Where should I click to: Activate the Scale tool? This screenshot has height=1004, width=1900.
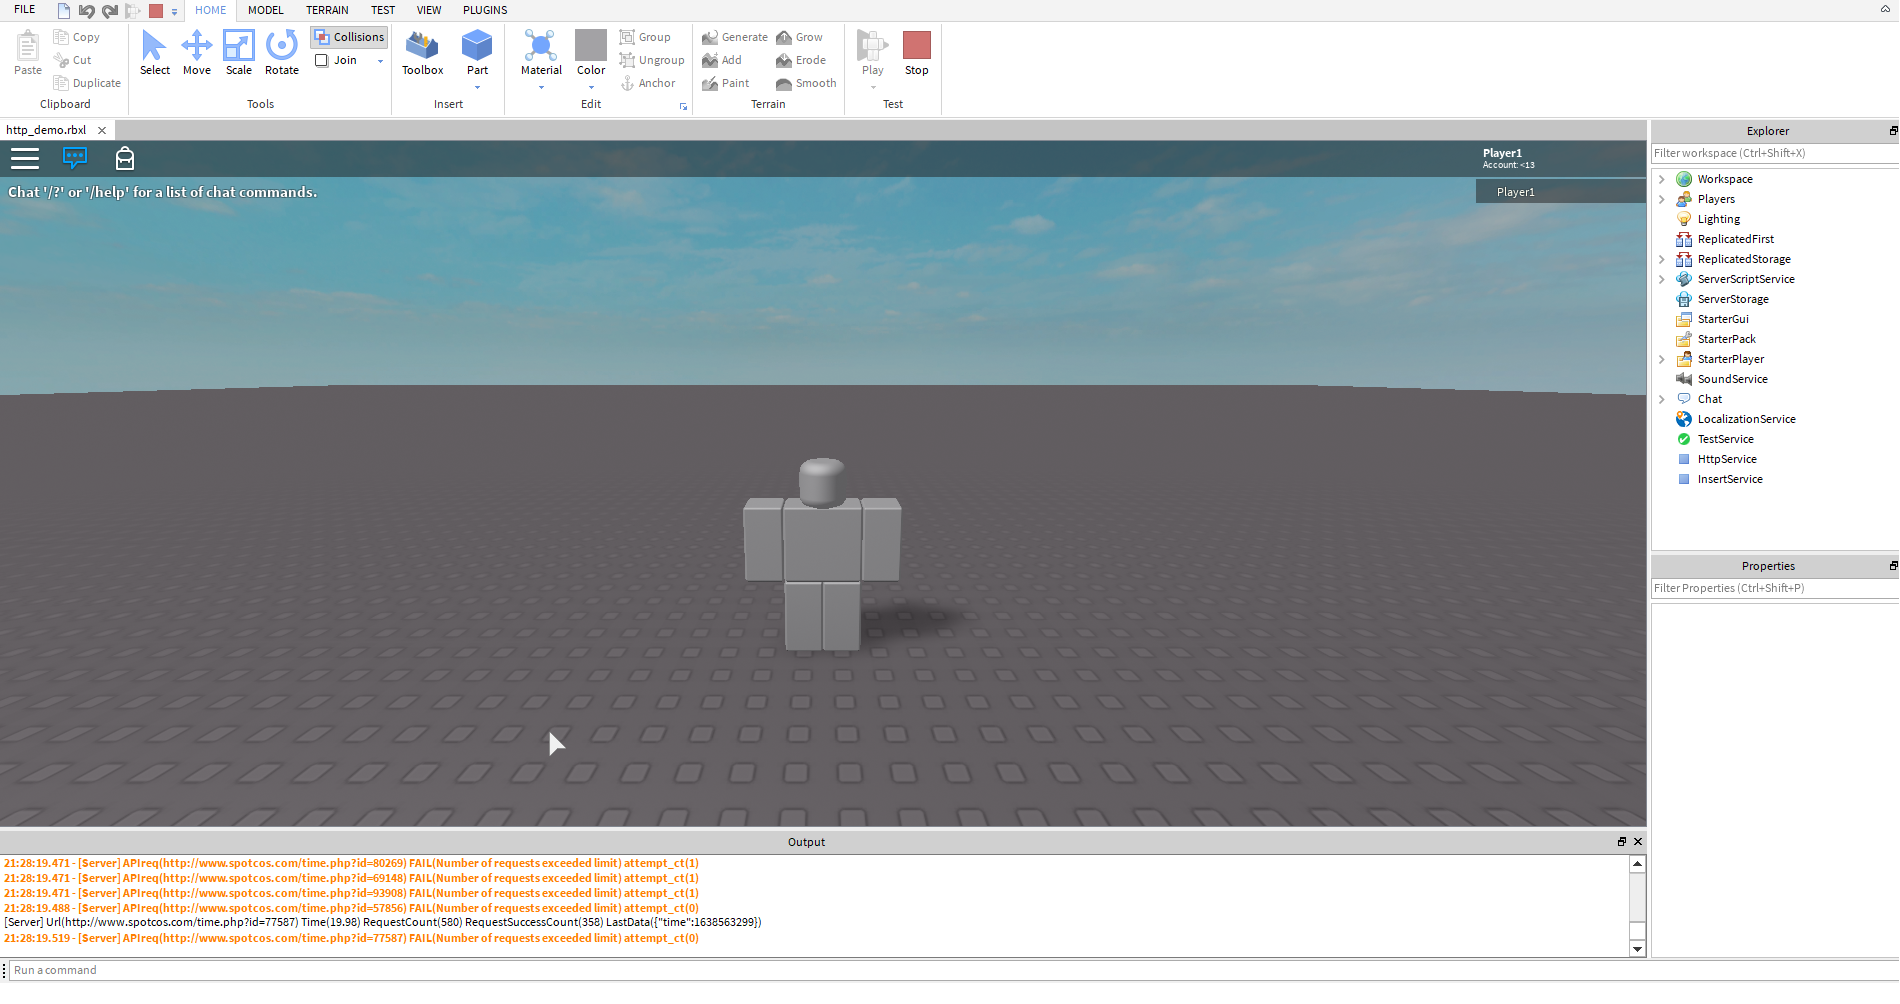pyautogui.click(x=238, y=53)
